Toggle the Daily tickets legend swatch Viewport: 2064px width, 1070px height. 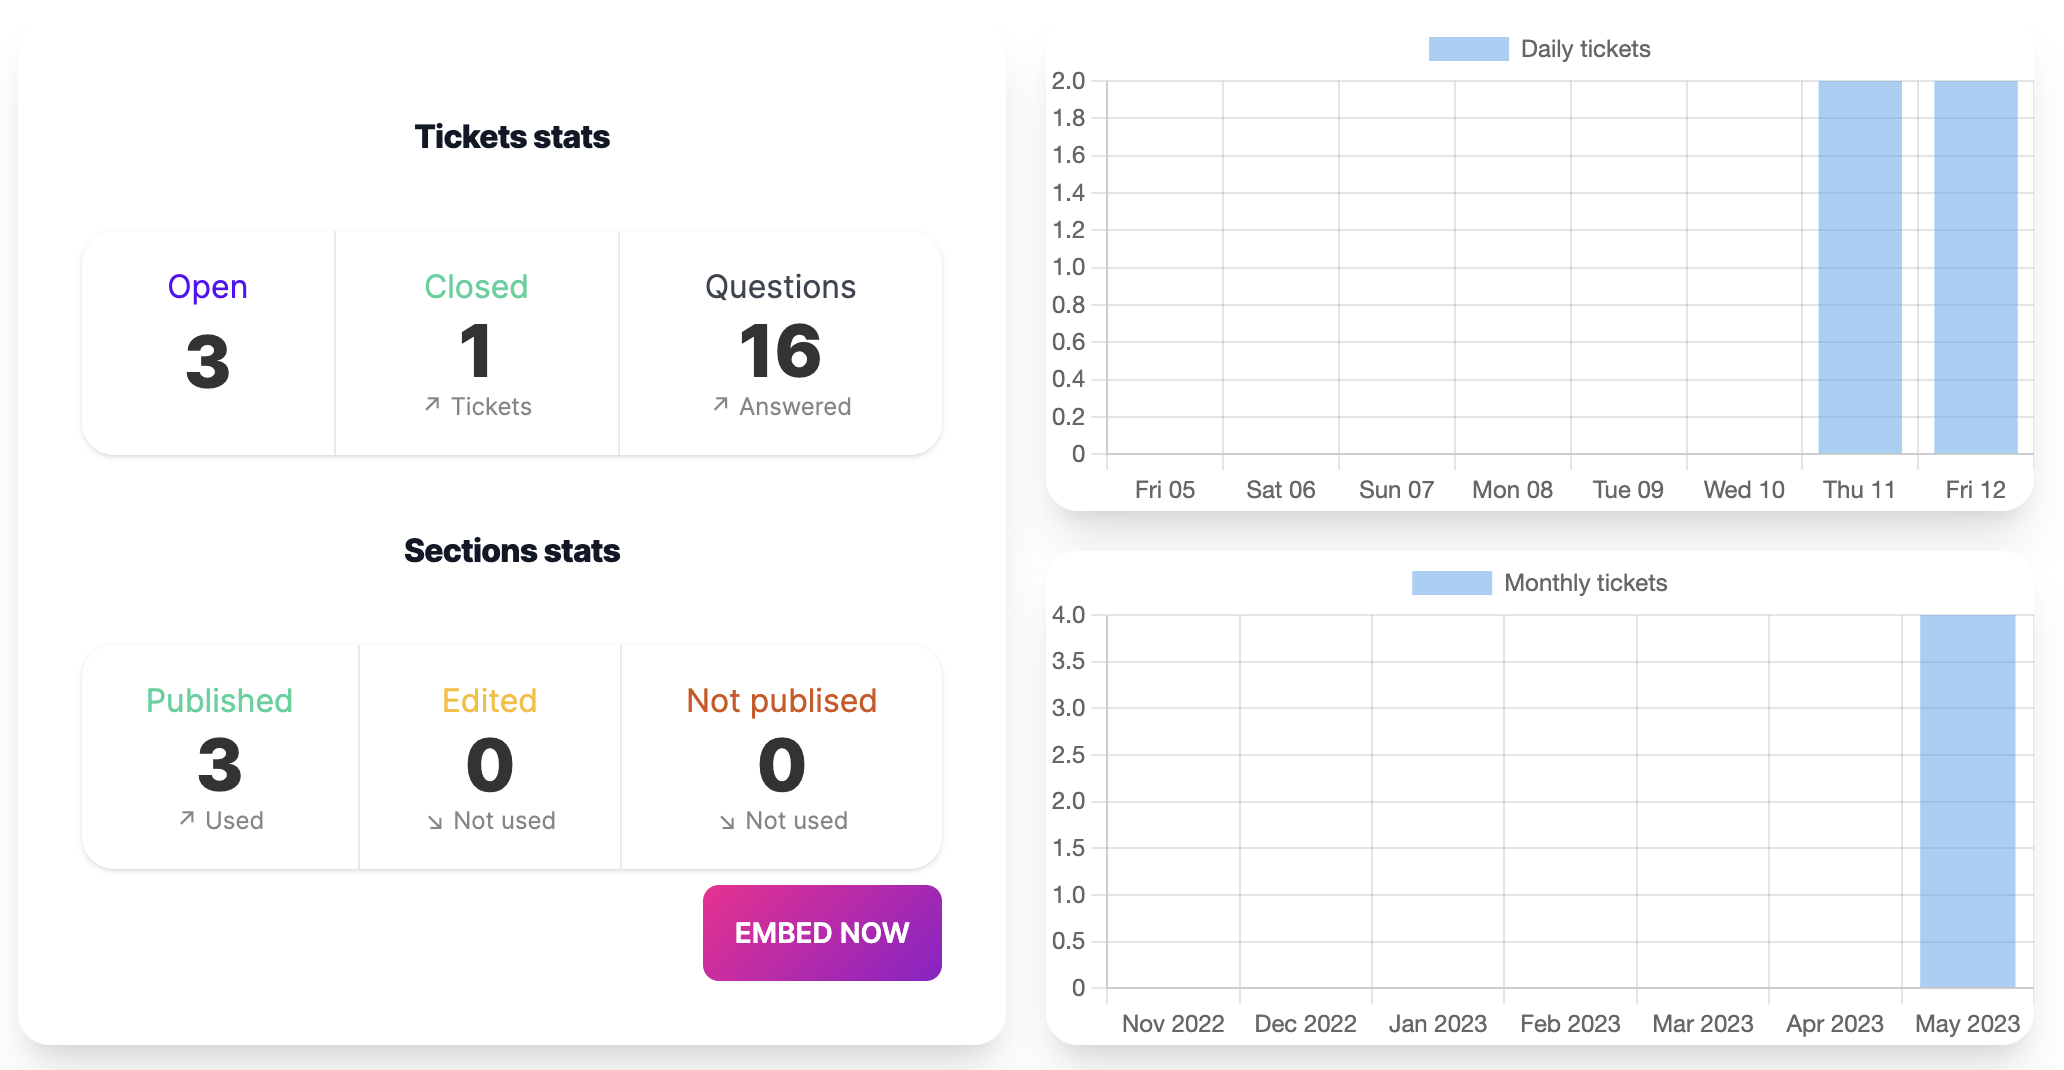(1468, 49)
